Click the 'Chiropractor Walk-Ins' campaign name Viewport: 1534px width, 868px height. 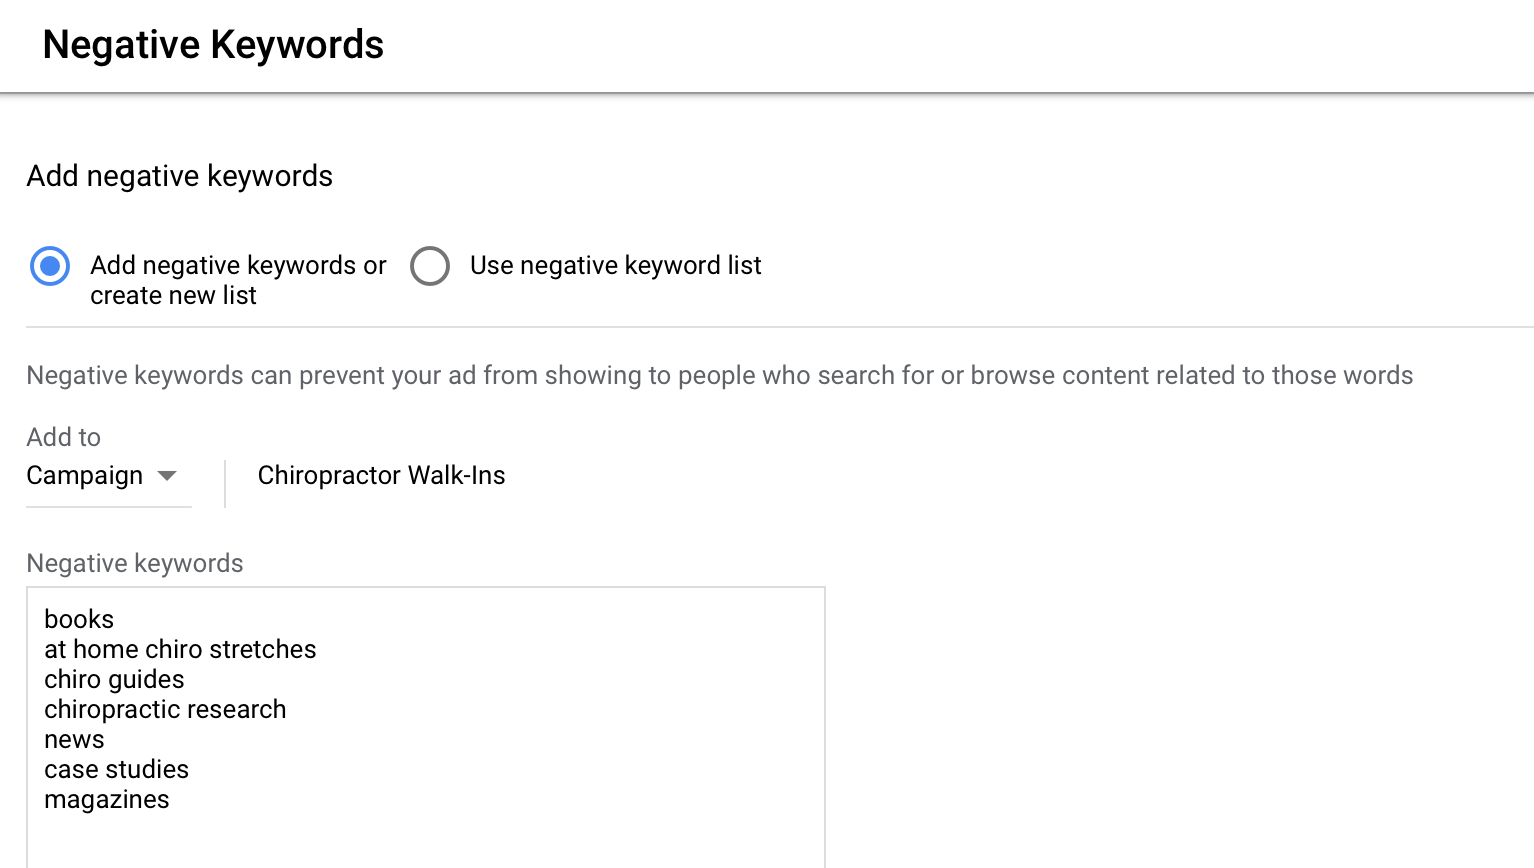[x=381, y=475]
